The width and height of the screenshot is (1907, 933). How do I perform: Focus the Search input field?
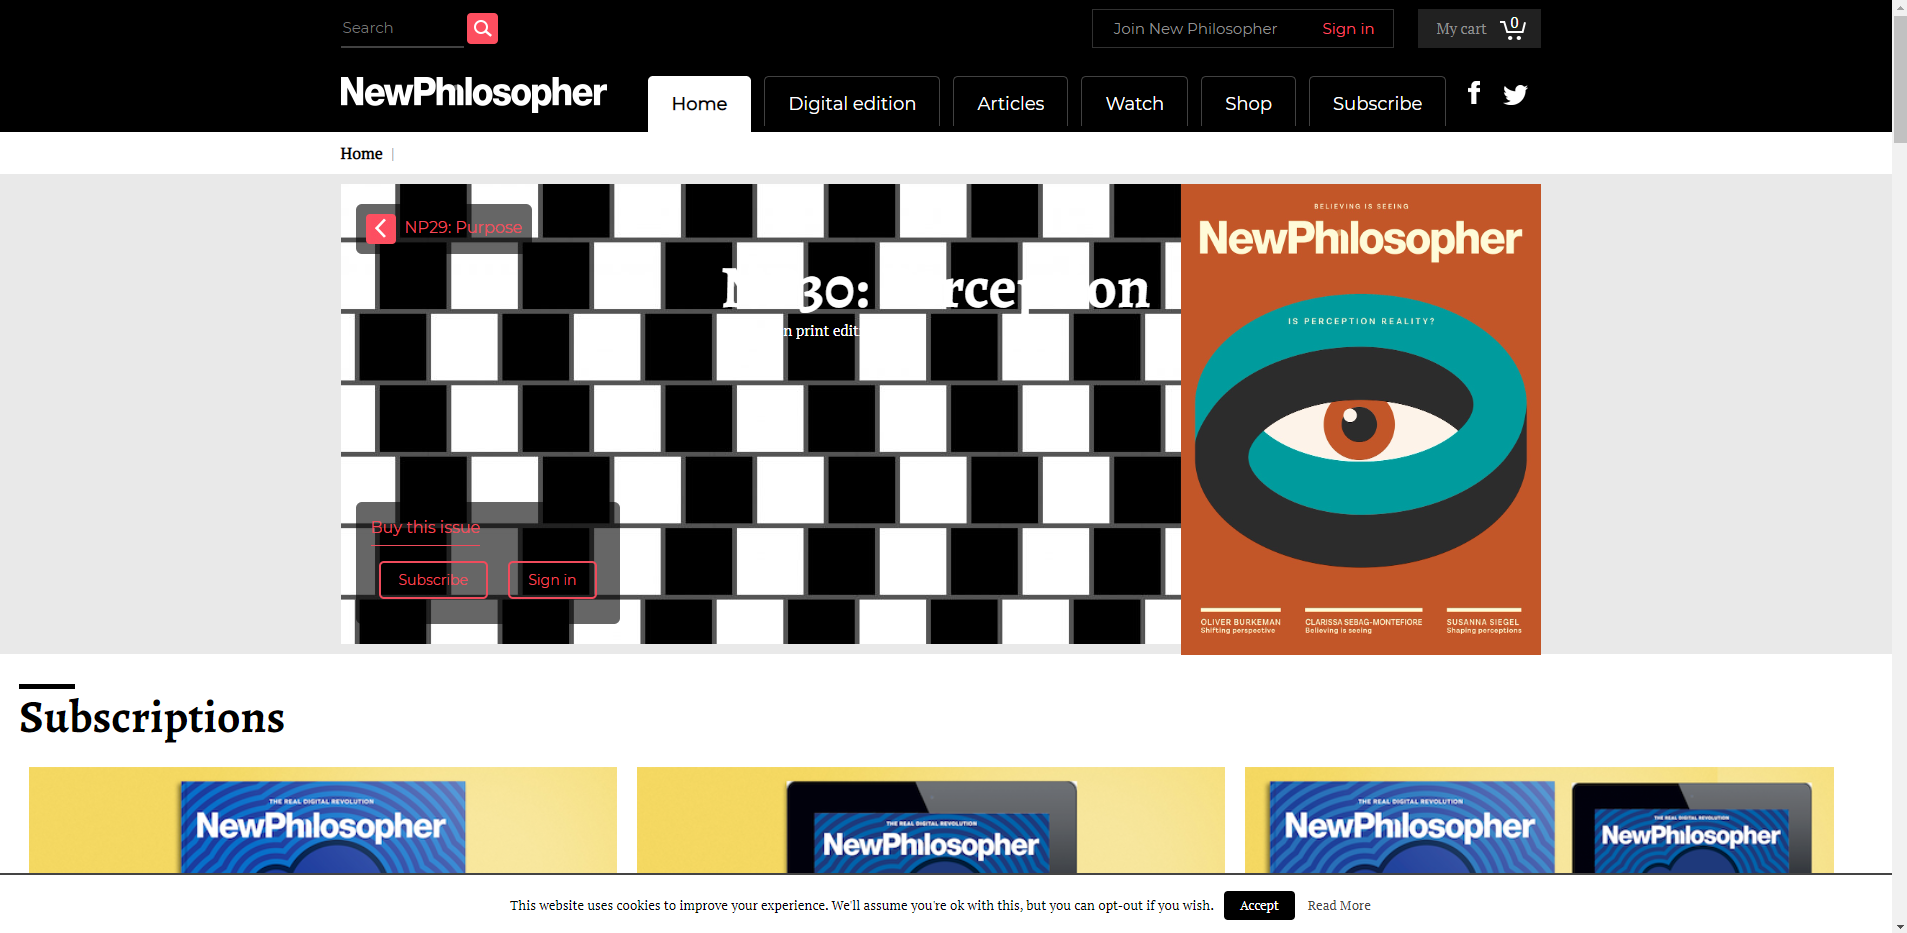click(402, 29)
